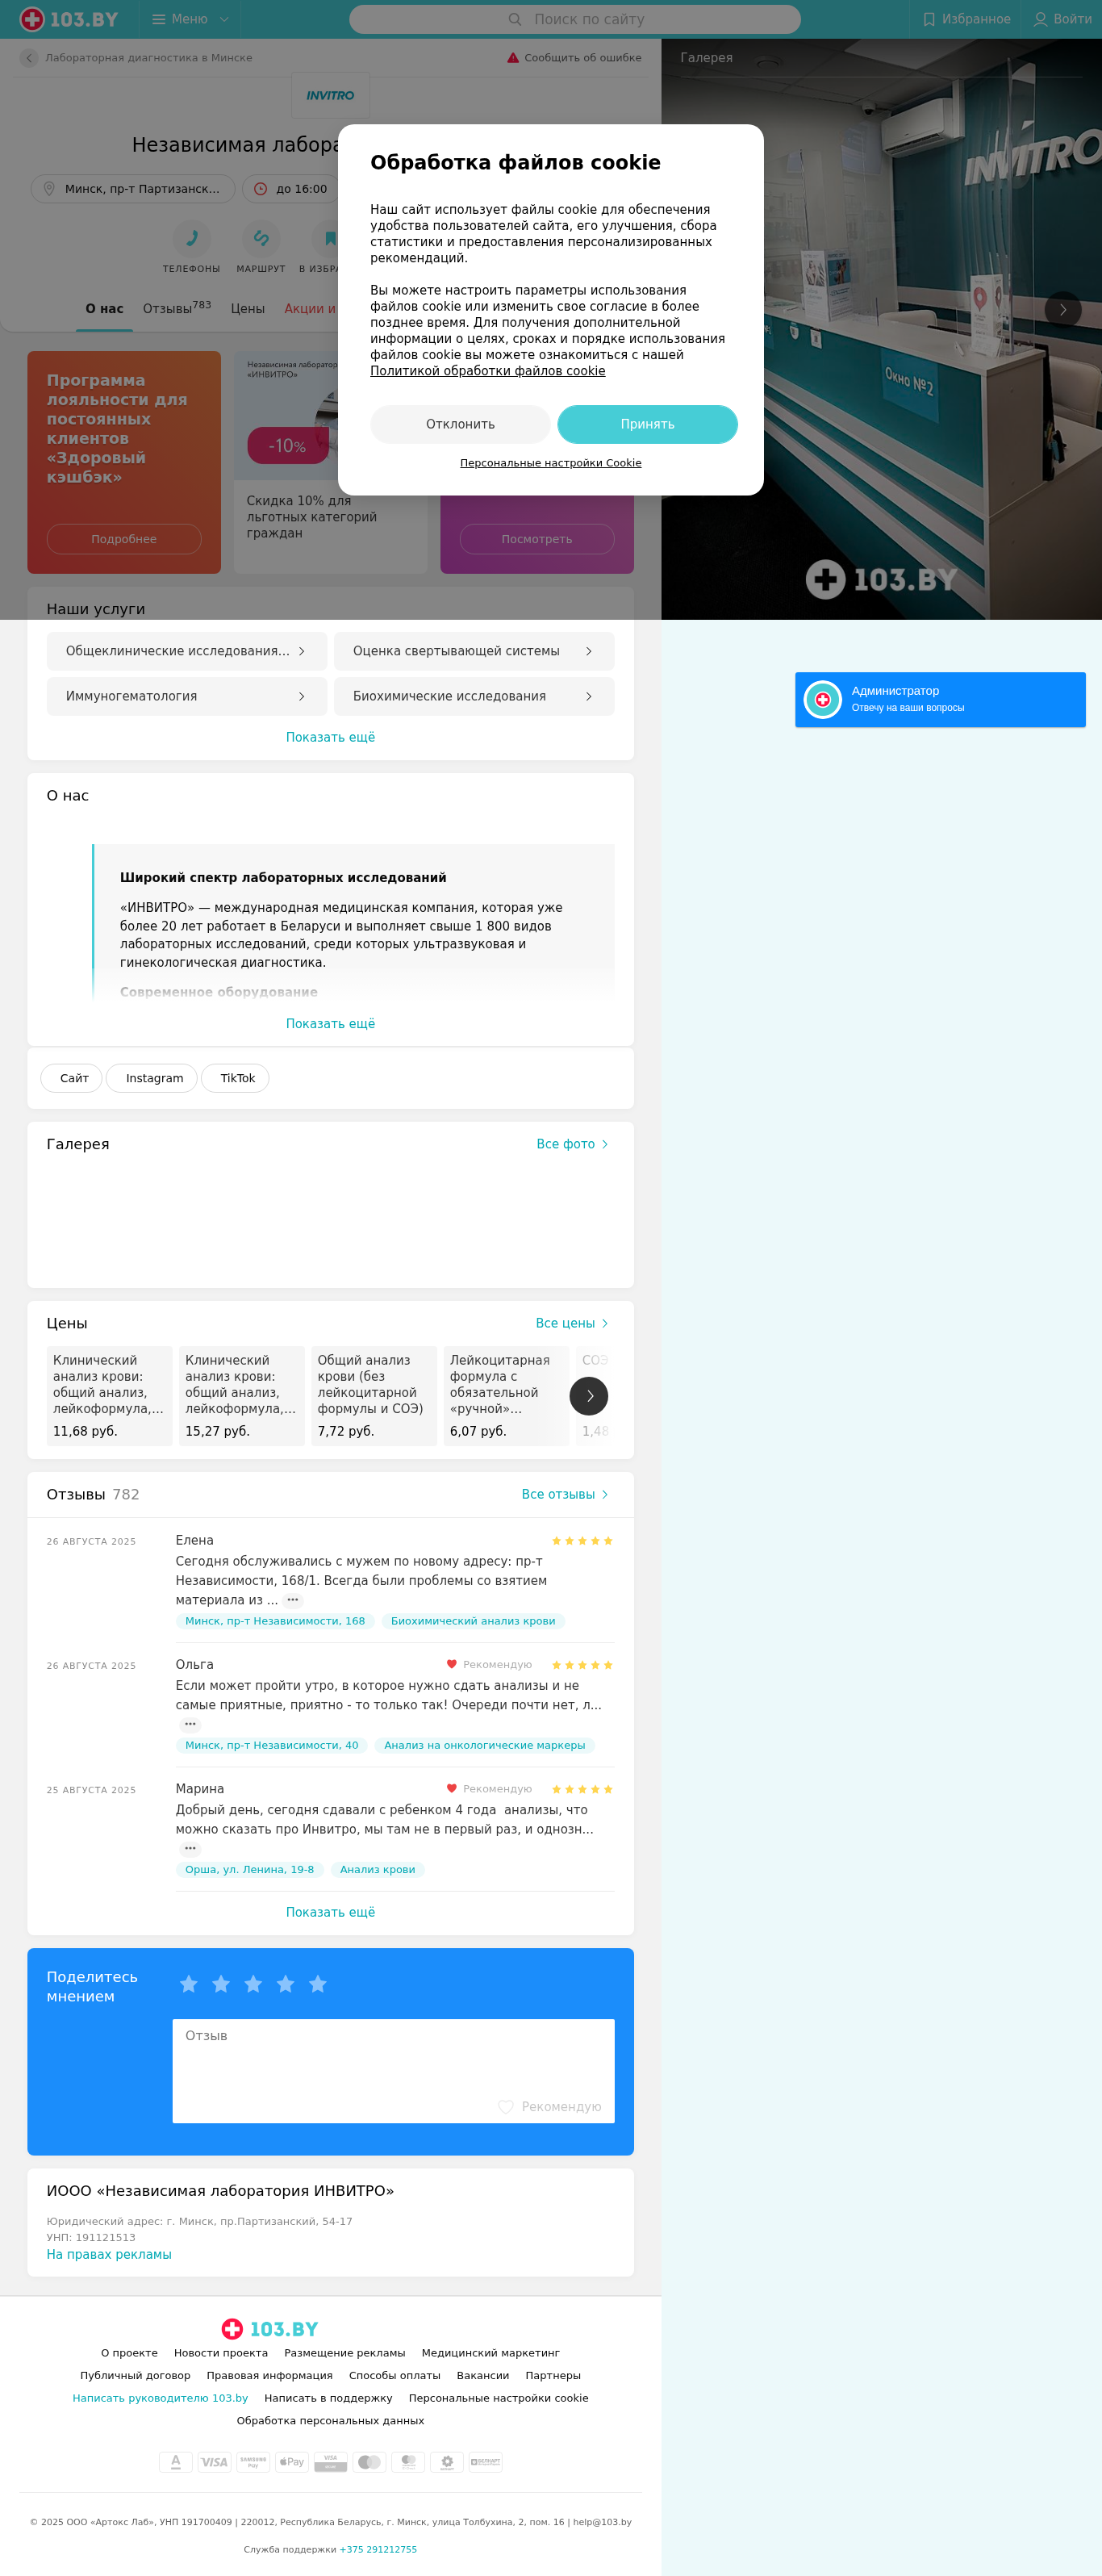Click the INVITRO logo
The width and height of the screenshot is (1102, 2576).
330,96
